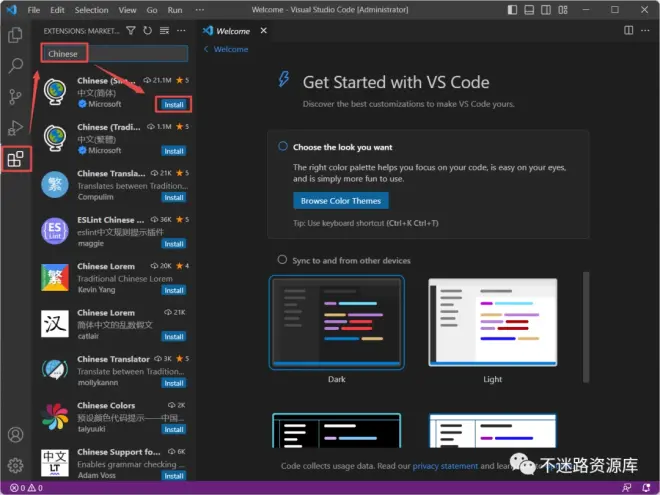Click the extensions search box with 'Chinese'
660x495 pixels.
click(x=114, y=54)
